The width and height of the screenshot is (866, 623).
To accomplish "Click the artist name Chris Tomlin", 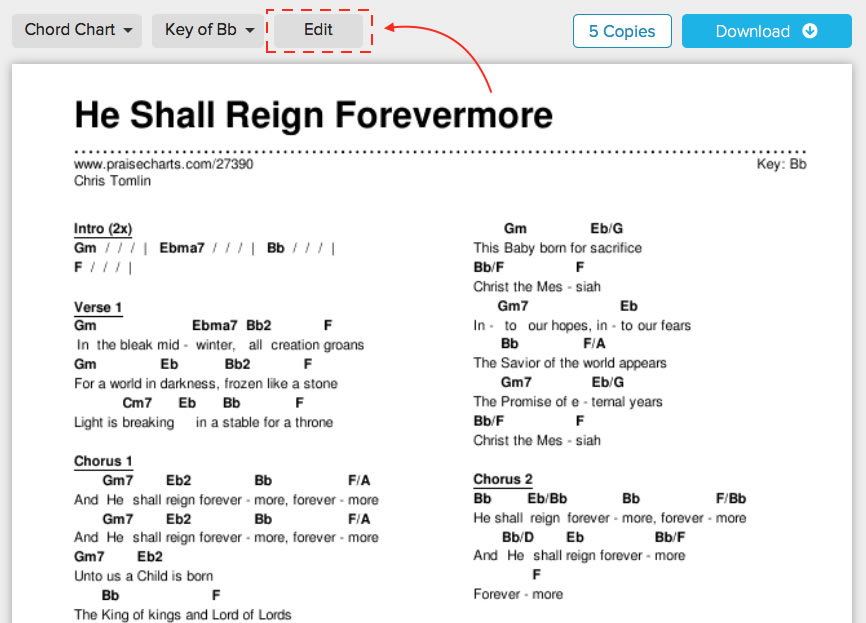I will pos(112,181).
